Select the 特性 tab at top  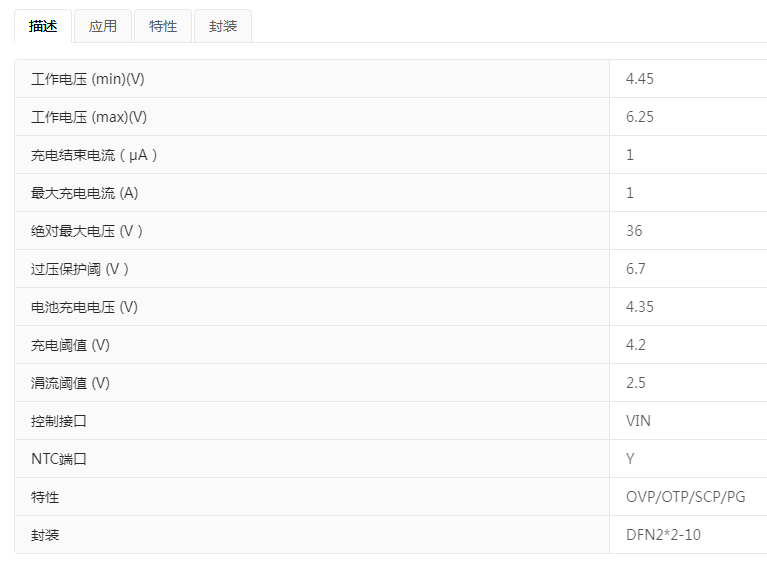163,26
